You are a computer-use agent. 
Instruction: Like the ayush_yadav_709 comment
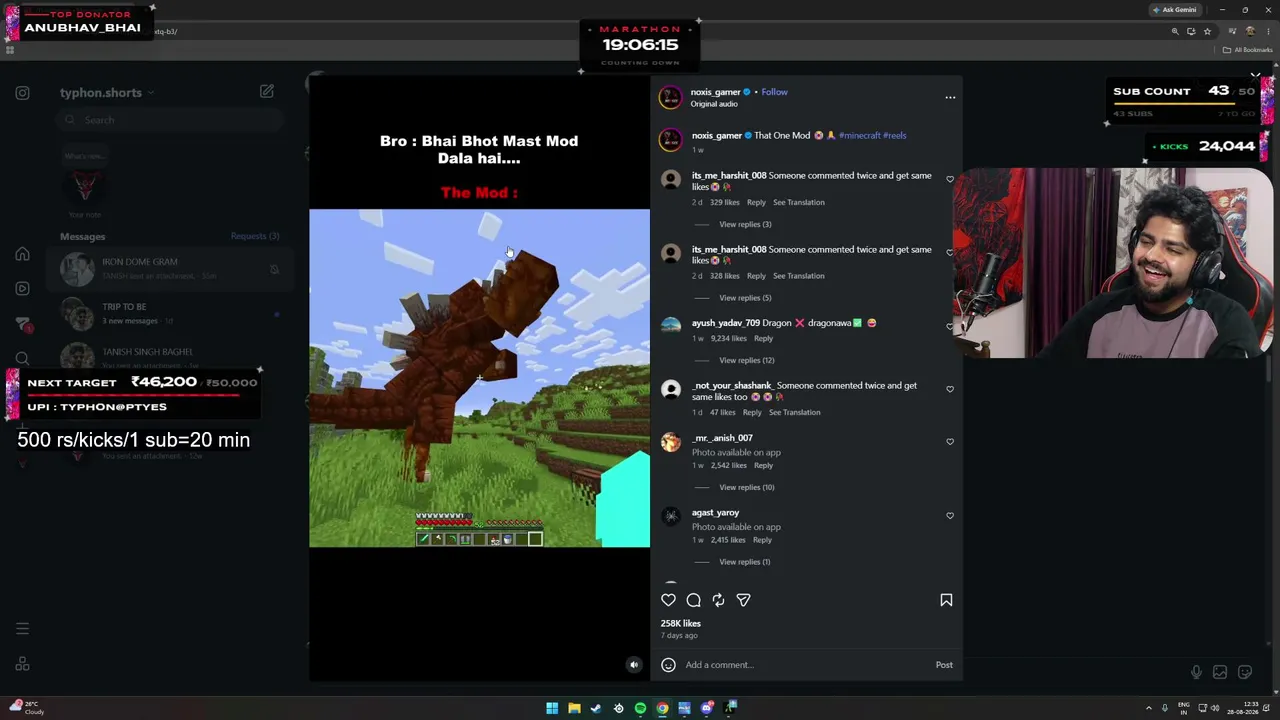click(950, 326)
